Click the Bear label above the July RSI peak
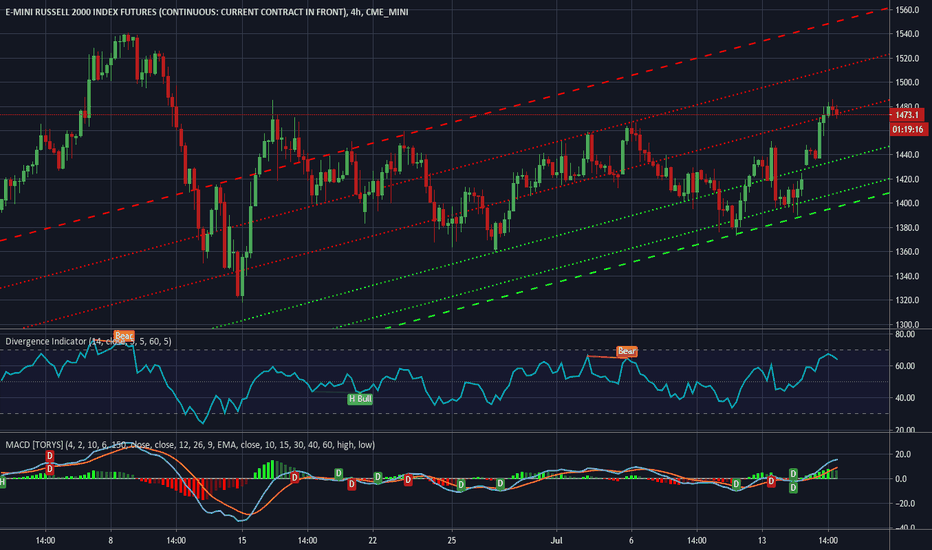 click(626, 351)
